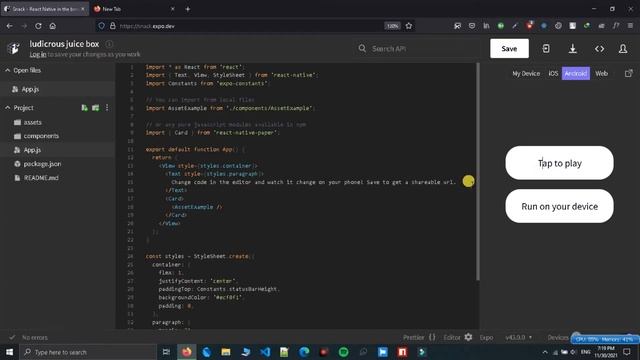The width and height of the screenshot is (640, 360).
Task: Open Task View from the taskbar
Action: 166,352
